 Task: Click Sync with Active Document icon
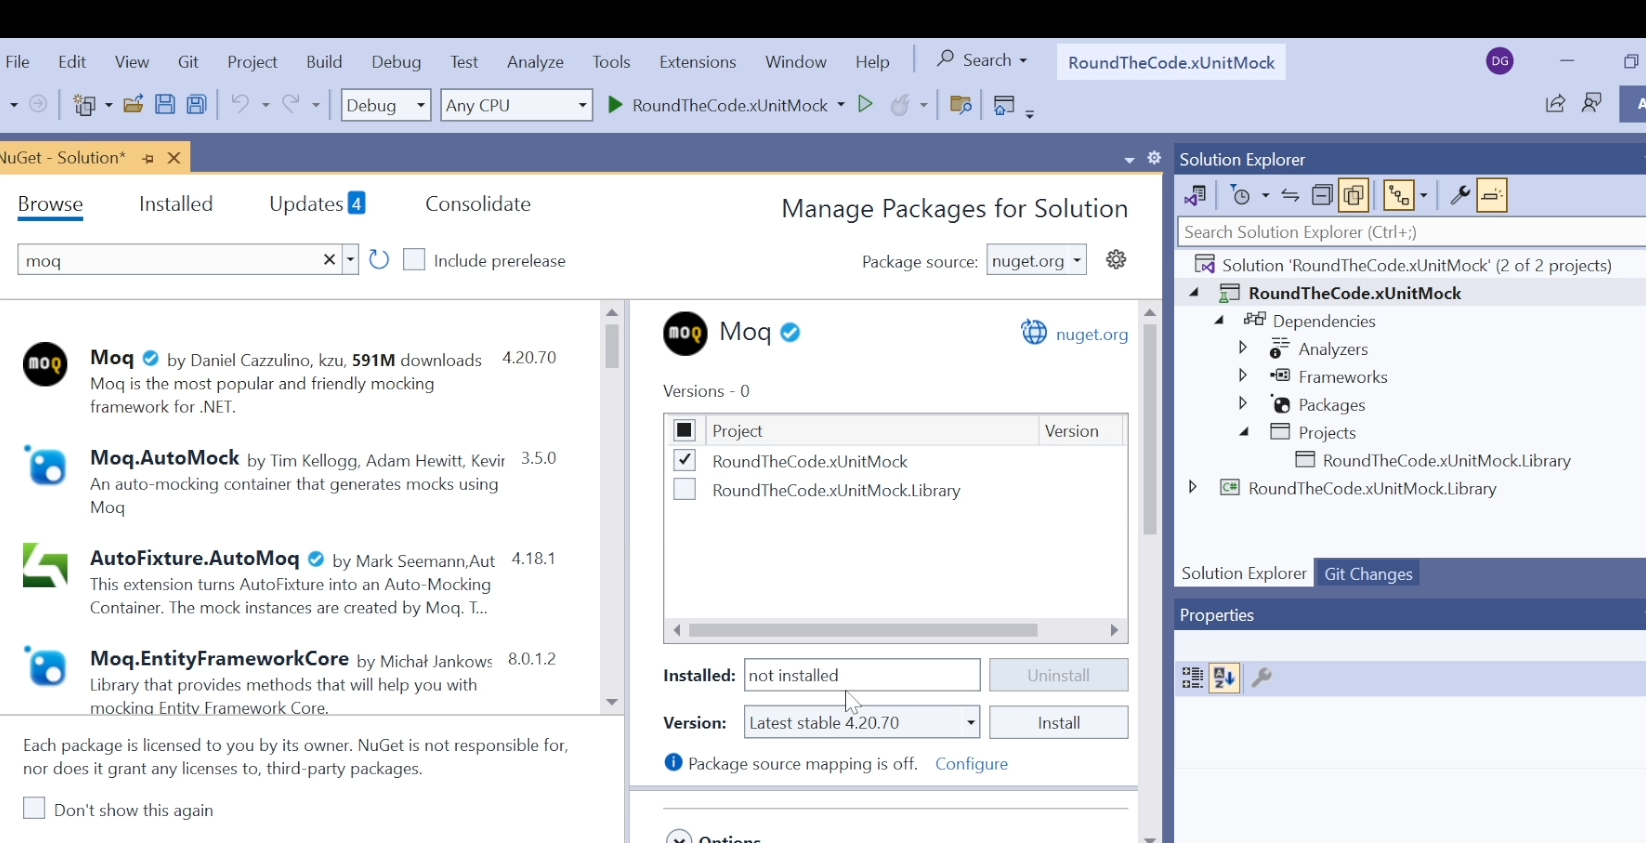coord(1290,196)
